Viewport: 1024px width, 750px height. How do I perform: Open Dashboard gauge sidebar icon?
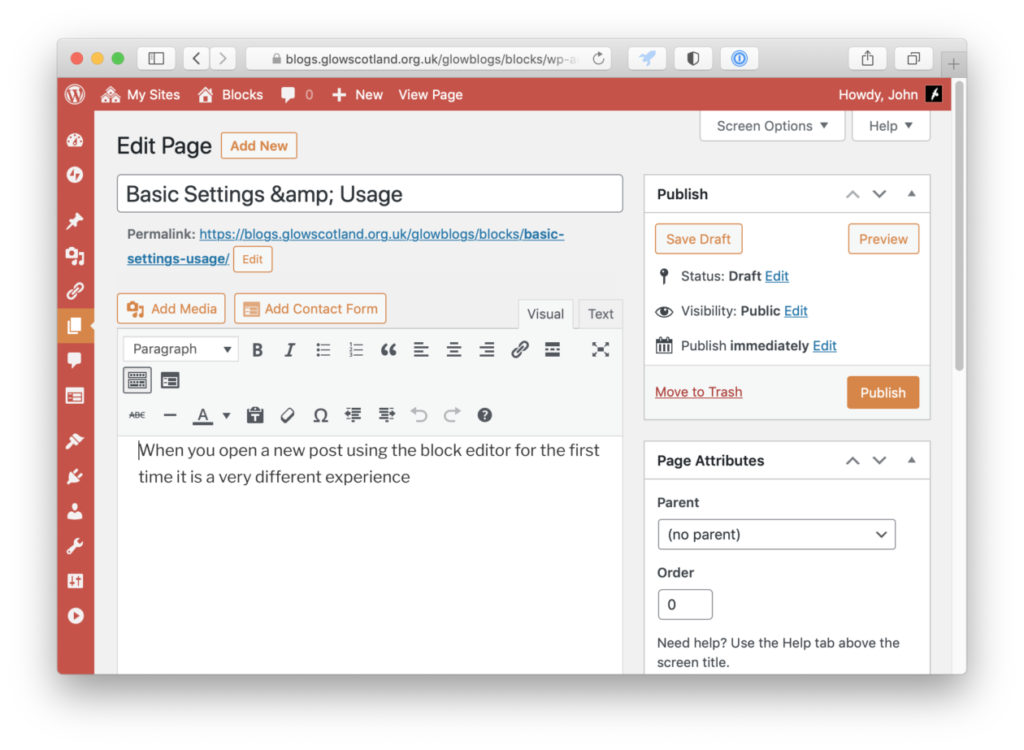click(x=75, y=140)
